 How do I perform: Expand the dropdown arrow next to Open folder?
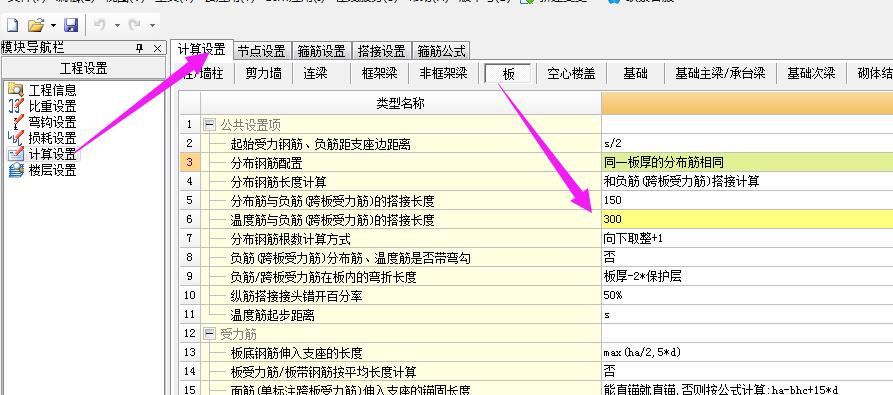(x=53, y=26)
